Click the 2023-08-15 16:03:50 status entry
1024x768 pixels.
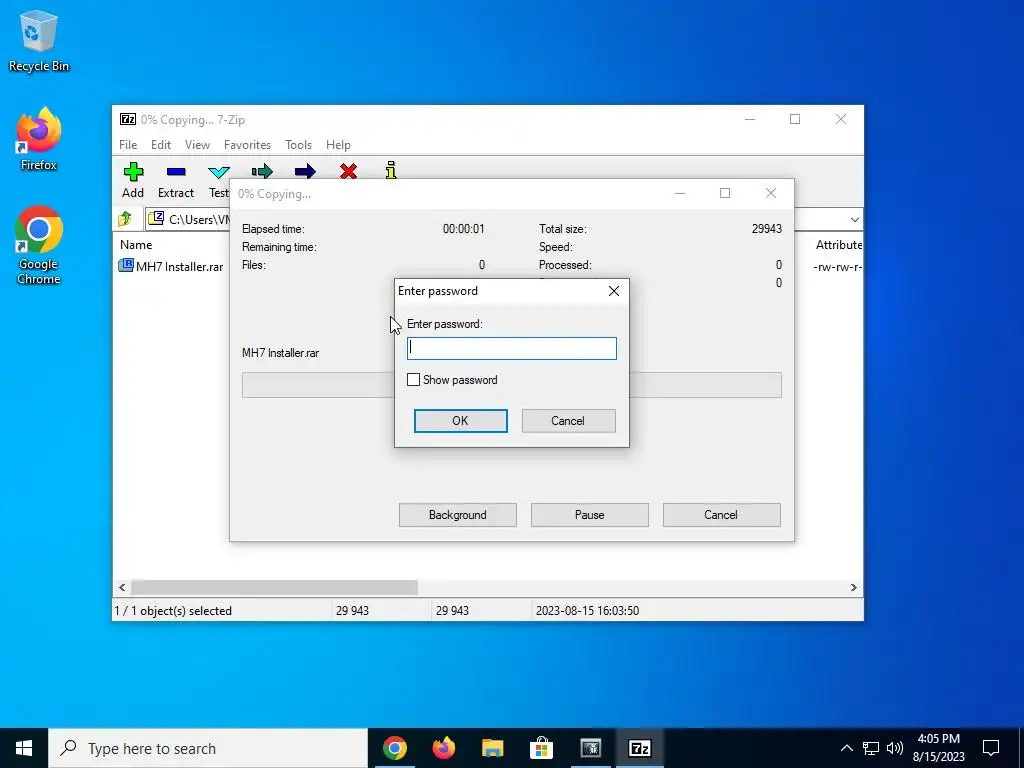tap(587, 611)
